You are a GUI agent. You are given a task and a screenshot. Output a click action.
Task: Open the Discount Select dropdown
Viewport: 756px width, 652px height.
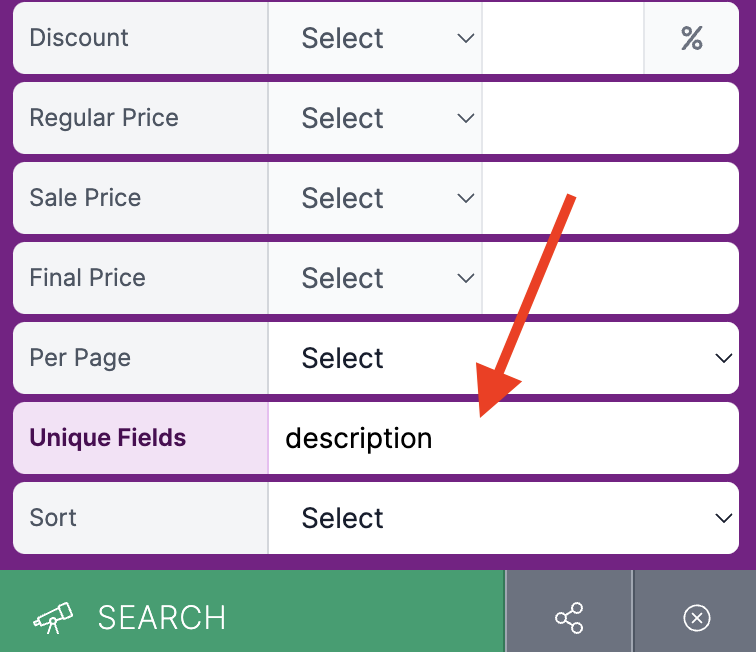(x=375, y=38)
